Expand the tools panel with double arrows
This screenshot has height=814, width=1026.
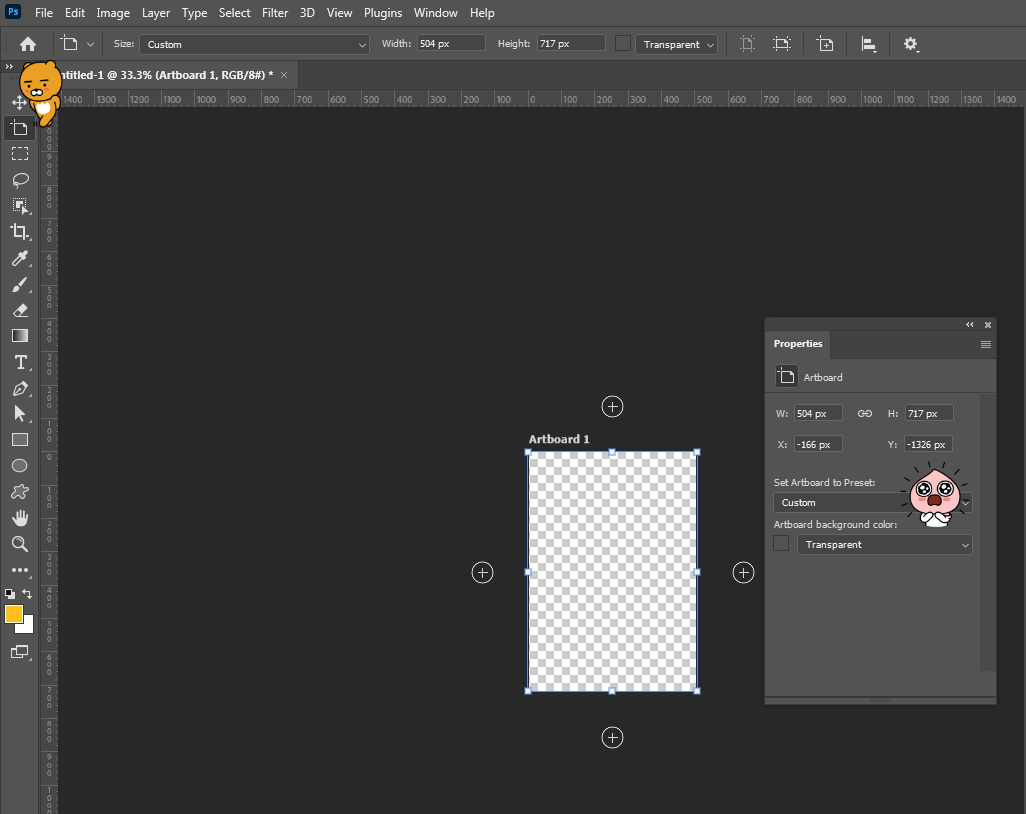(x=9, y=66)
